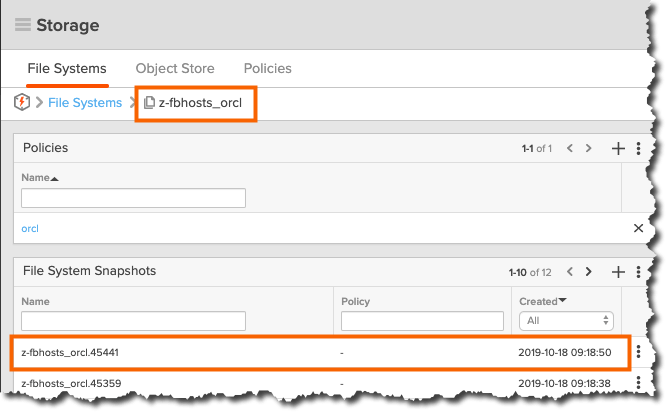
Task: Go to next page in Policies panel
Action: tap(589, 148)
